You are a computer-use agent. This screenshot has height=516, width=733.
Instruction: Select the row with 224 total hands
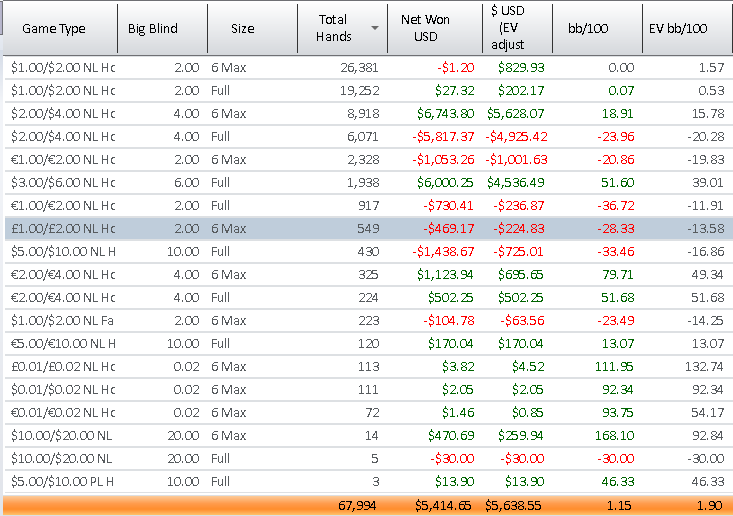point(368,297)
